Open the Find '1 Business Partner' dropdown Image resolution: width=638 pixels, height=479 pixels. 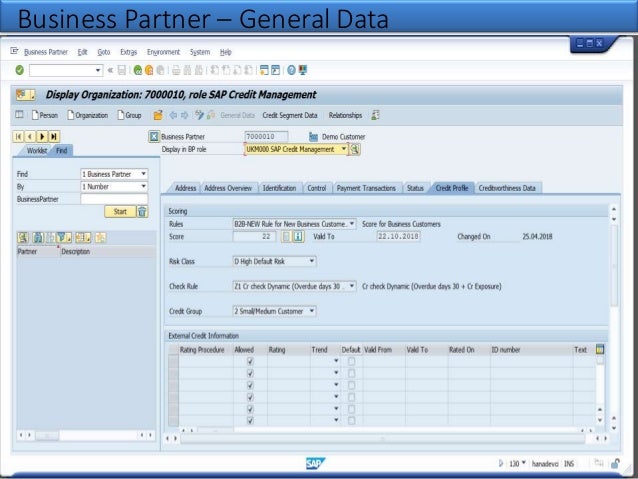(144, 174)
